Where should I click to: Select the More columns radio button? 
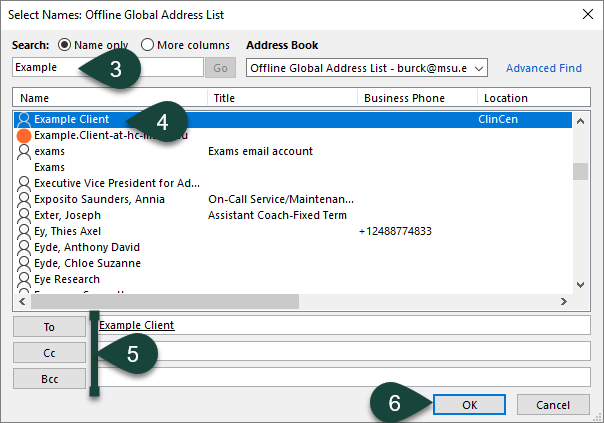pos(148,45)
